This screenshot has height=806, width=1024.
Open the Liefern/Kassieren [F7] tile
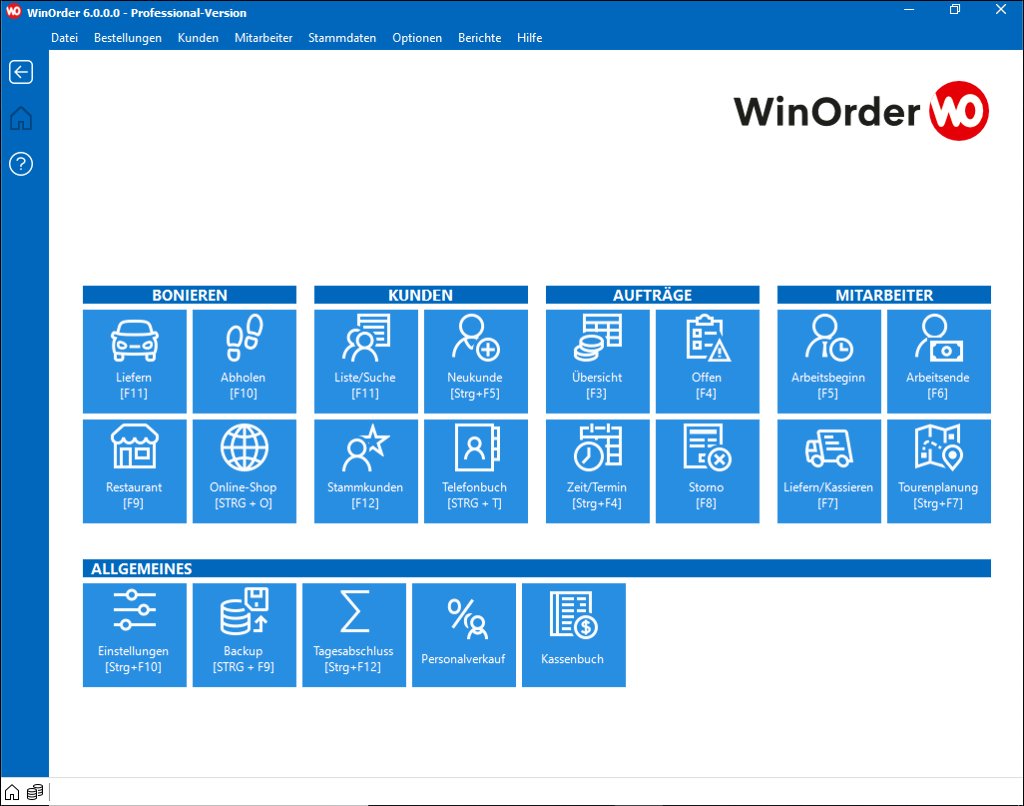click(829, 471)
